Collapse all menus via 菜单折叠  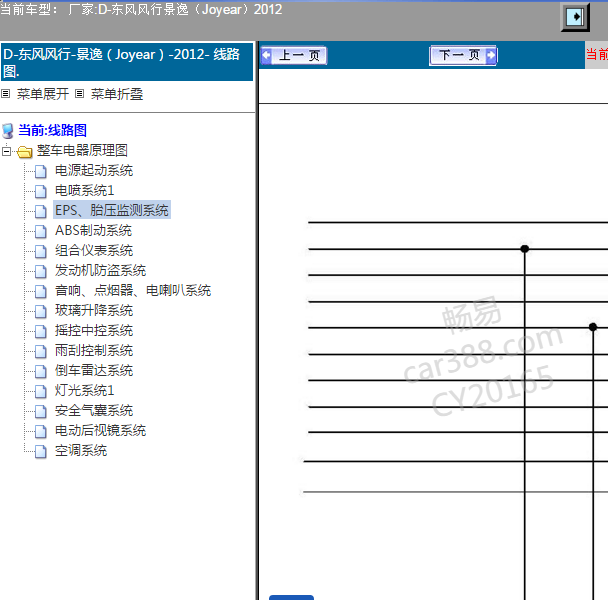117,94
